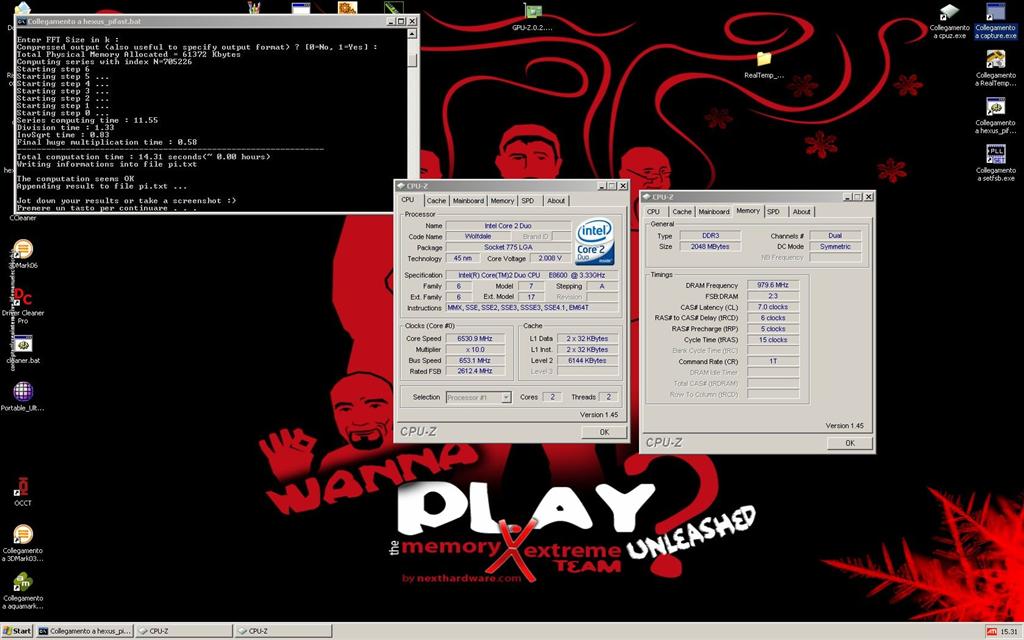The width and height of the screenshot is (1024, 640).
Task: Click the Command Rate 1T field
Action: [773, 361]
